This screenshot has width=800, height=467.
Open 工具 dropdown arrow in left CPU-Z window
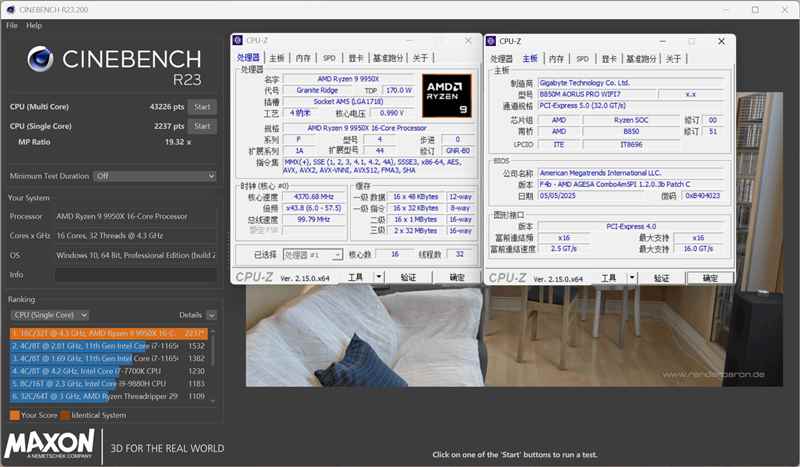click(x=379, y=277)
